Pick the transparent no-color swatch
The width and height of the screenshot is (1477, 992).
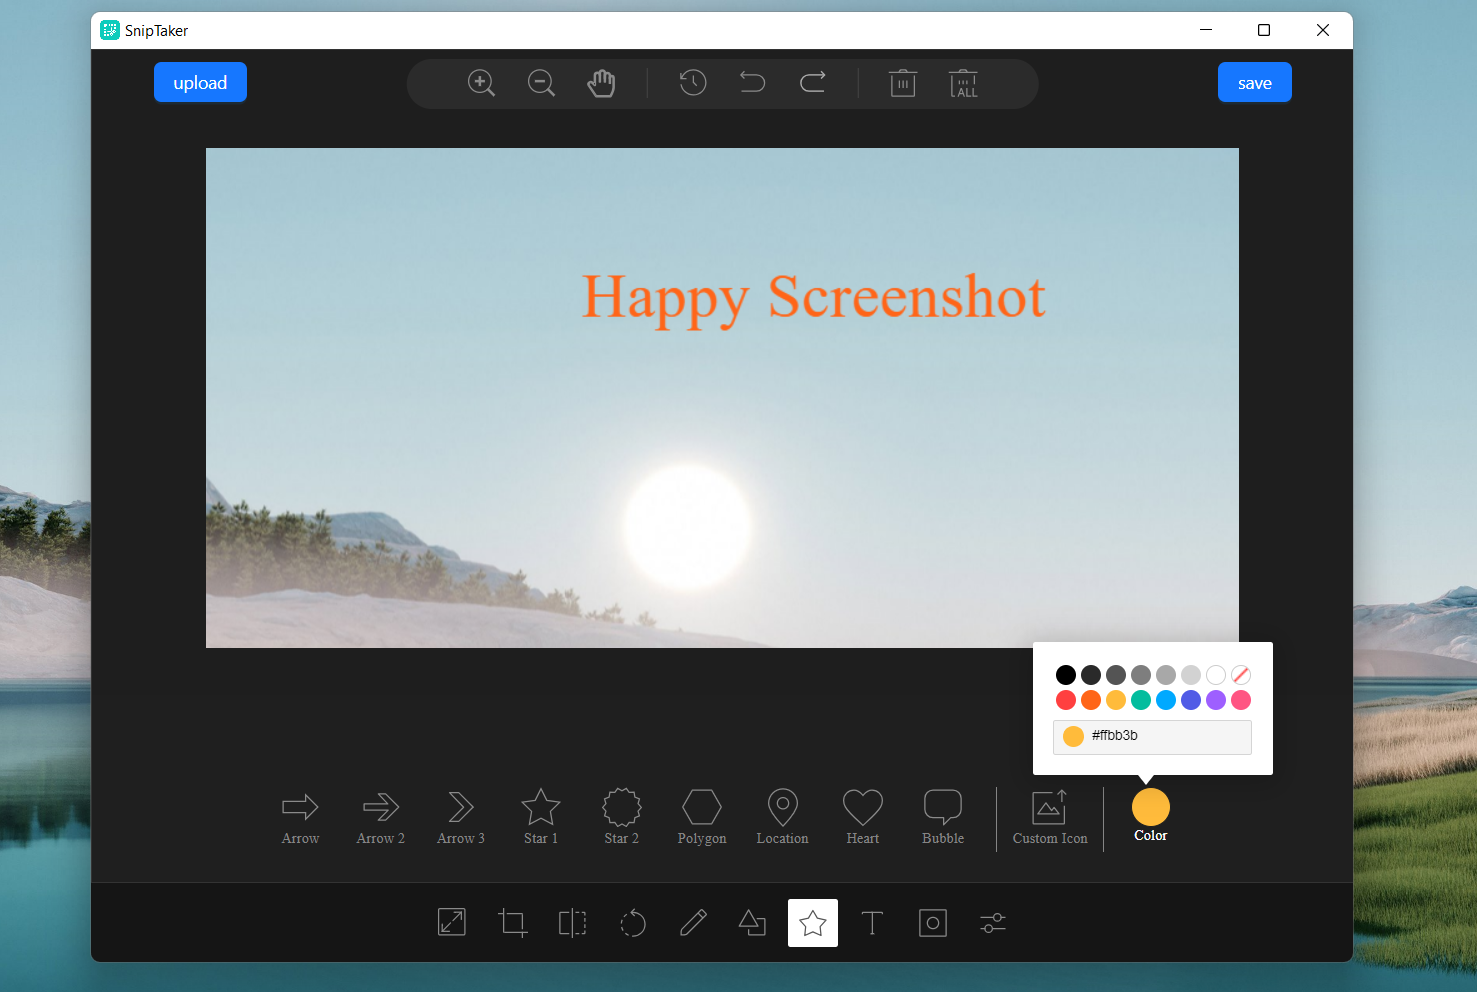[x=1241, y=675]
